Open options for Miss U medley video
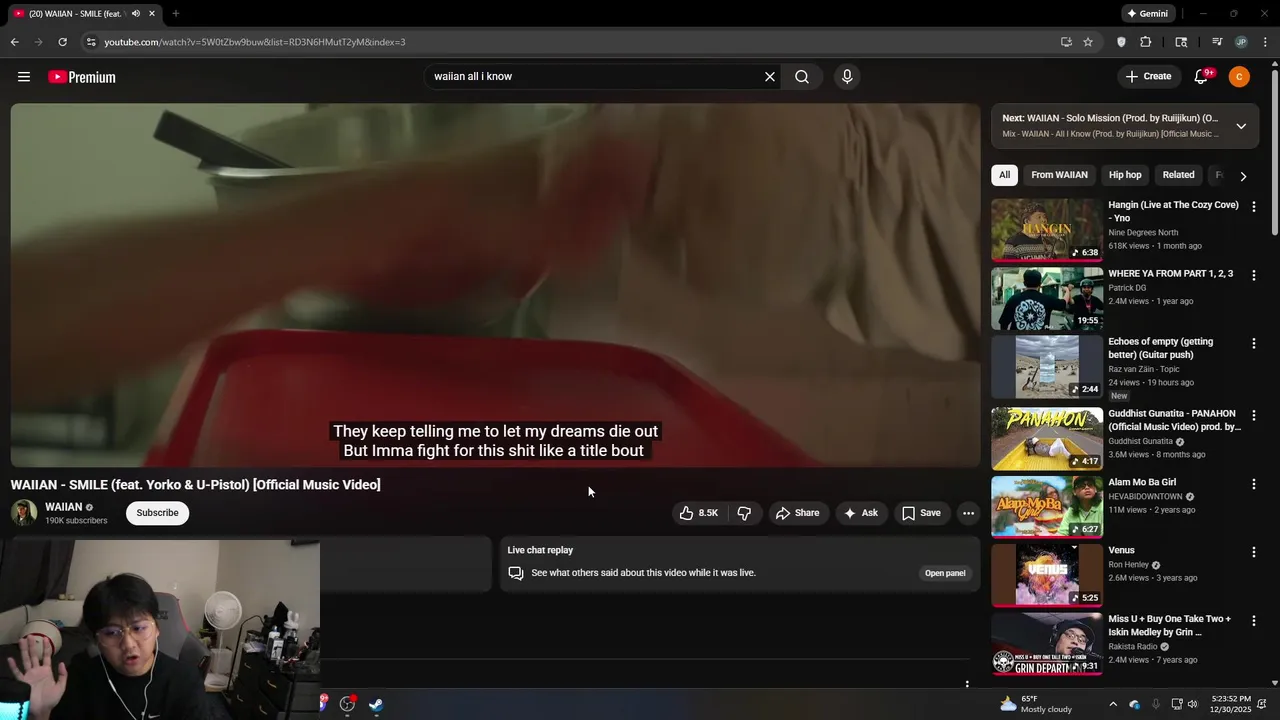The width and height of the screenshot is (1280, 720). pyautogui.click(x=1254, y=621)
